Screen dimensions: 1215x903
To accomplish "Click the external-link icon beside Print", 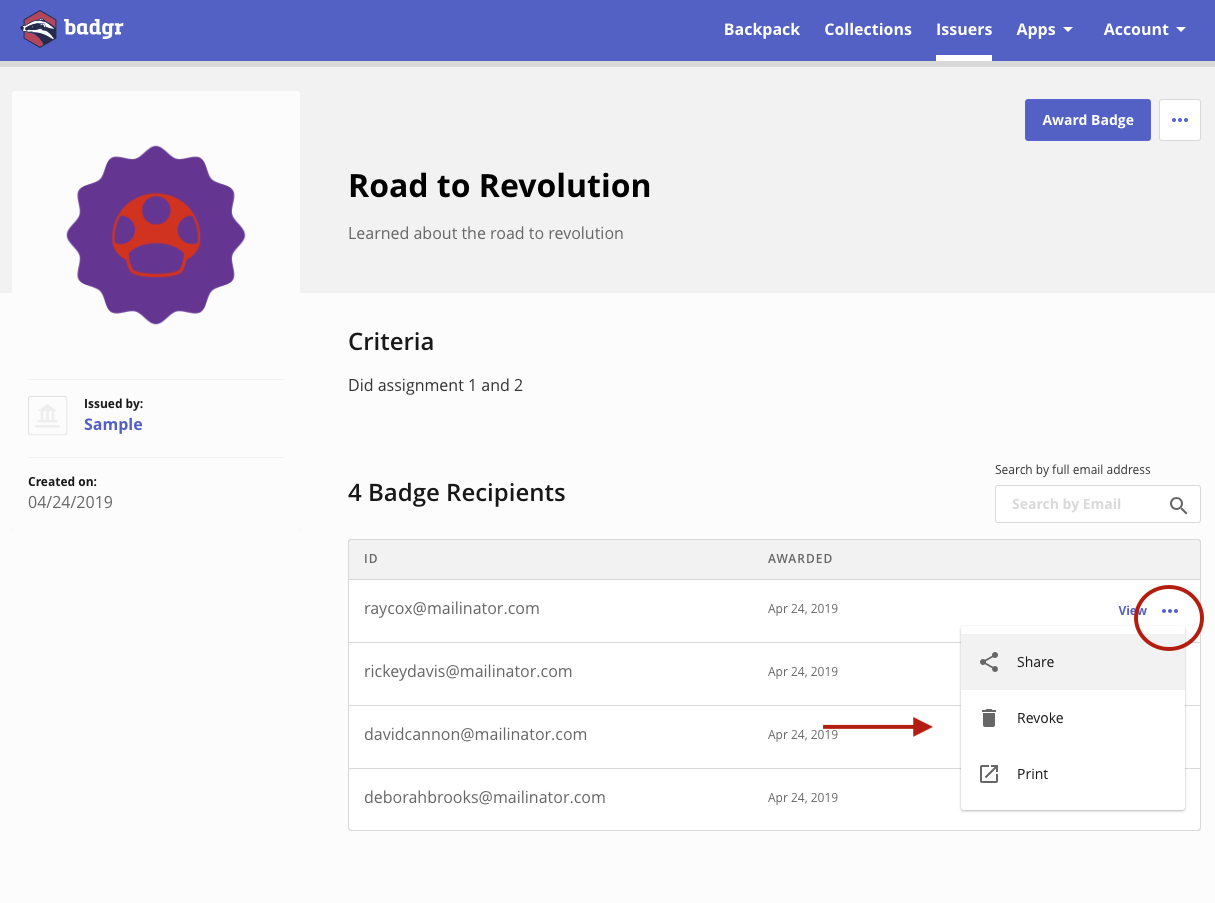I will coord(989,774).
